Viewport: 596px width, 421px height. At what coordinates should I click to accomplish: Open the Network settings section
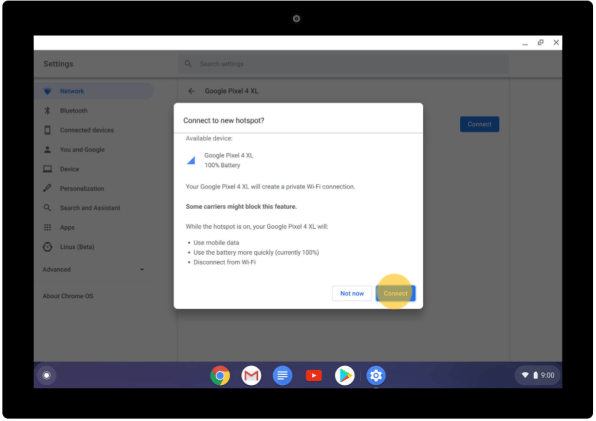click(94, 91)
